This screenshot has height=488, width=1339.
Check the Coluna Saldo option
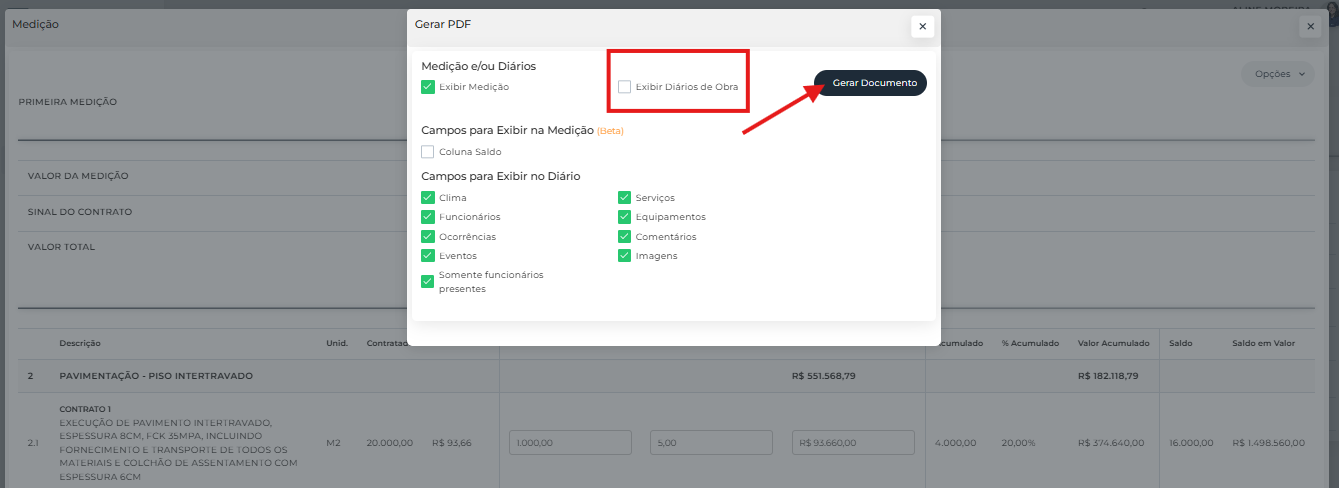click(428, 152)
